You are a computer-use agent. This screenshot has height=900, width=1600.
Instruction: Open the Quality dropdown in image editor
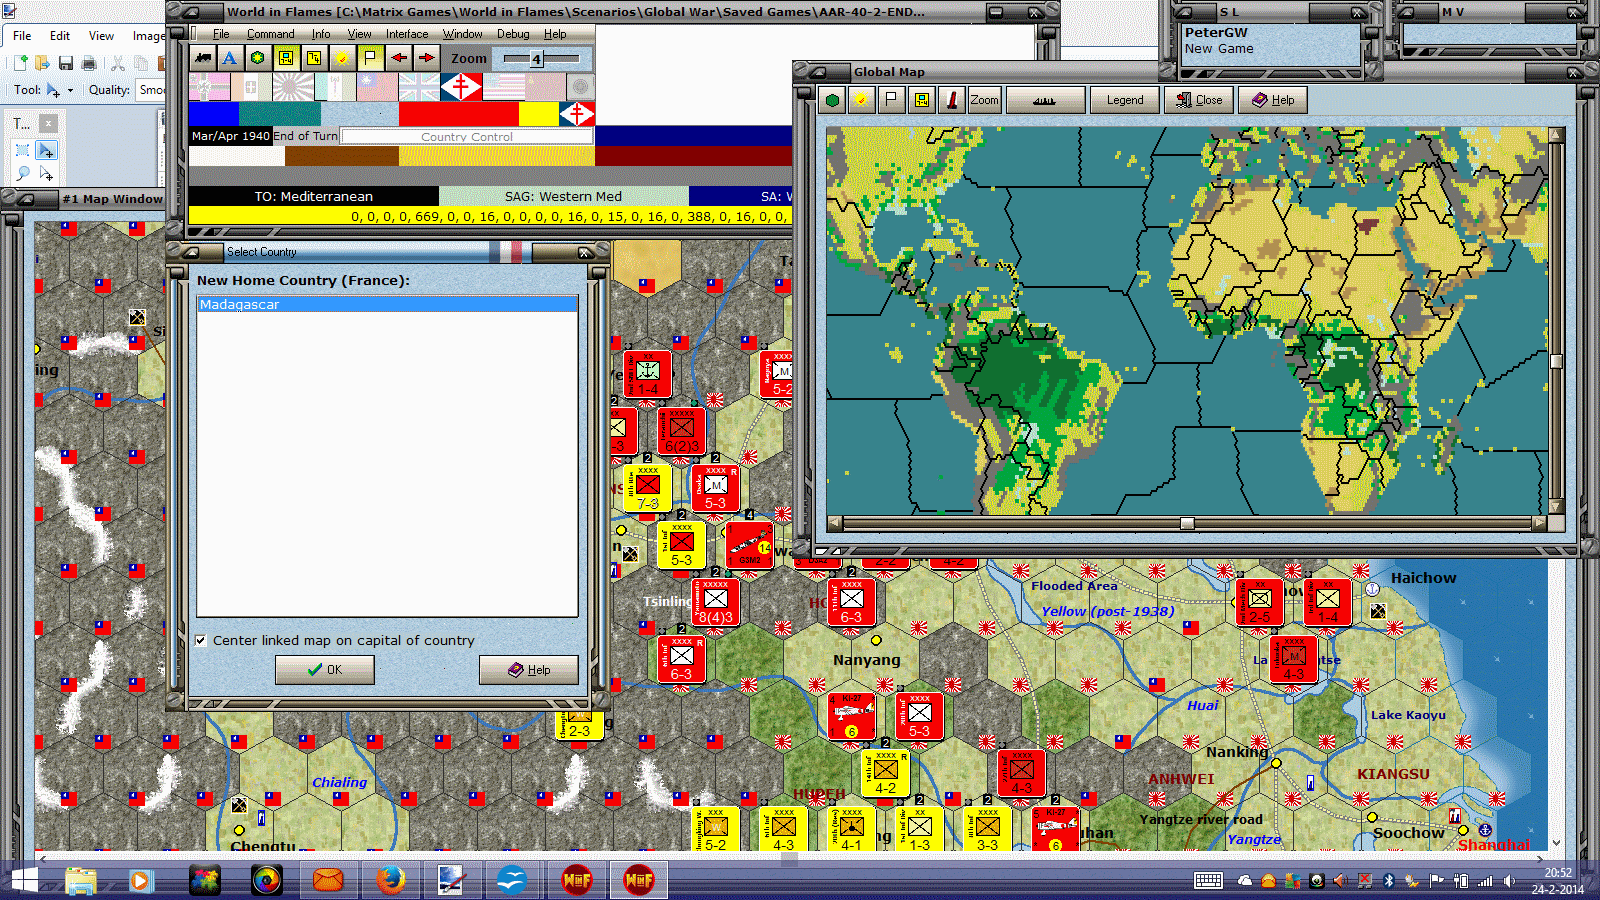coord(152,90)
